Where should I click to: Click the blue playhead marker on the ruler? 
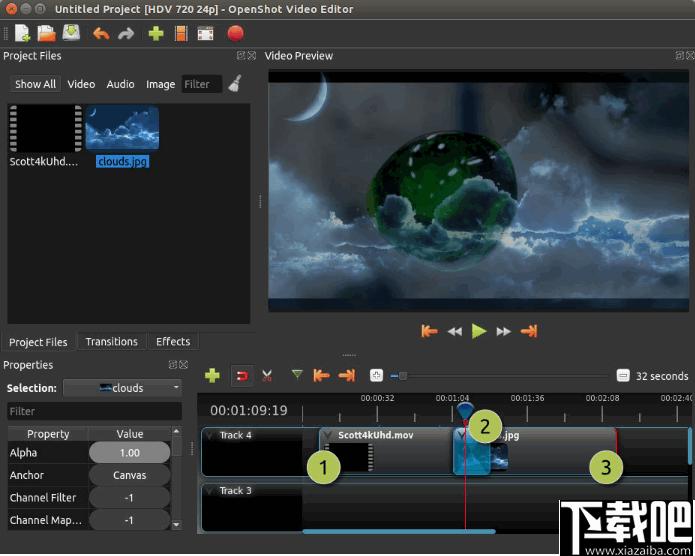tap(465, 411)
